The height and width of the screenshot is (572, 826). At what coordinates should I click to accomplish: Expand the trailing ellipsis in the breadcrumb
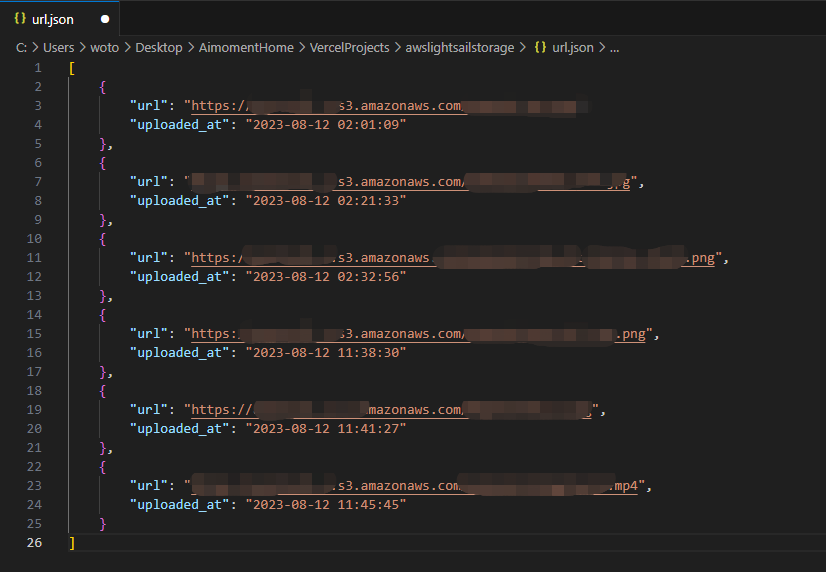click(x=614, y=47)
